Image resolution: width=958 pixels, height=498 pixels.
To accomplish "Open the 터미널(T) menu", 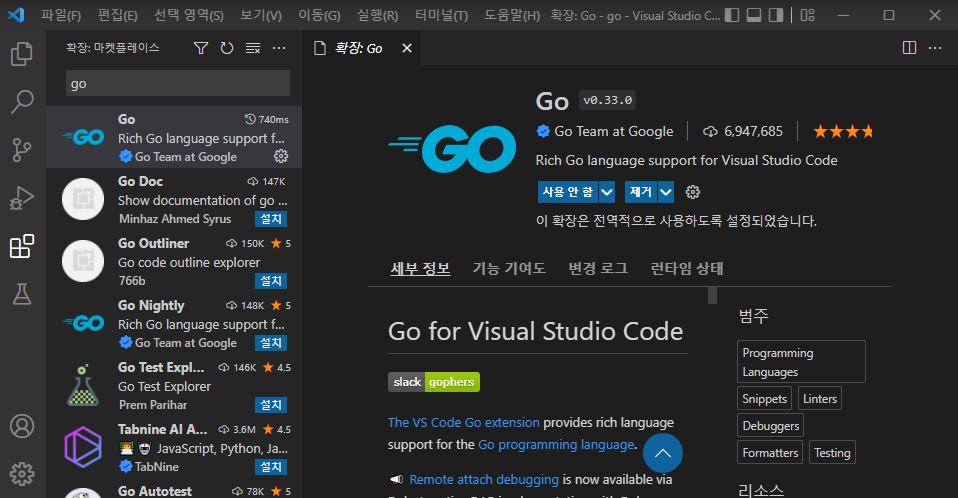I will coord(441,15).
